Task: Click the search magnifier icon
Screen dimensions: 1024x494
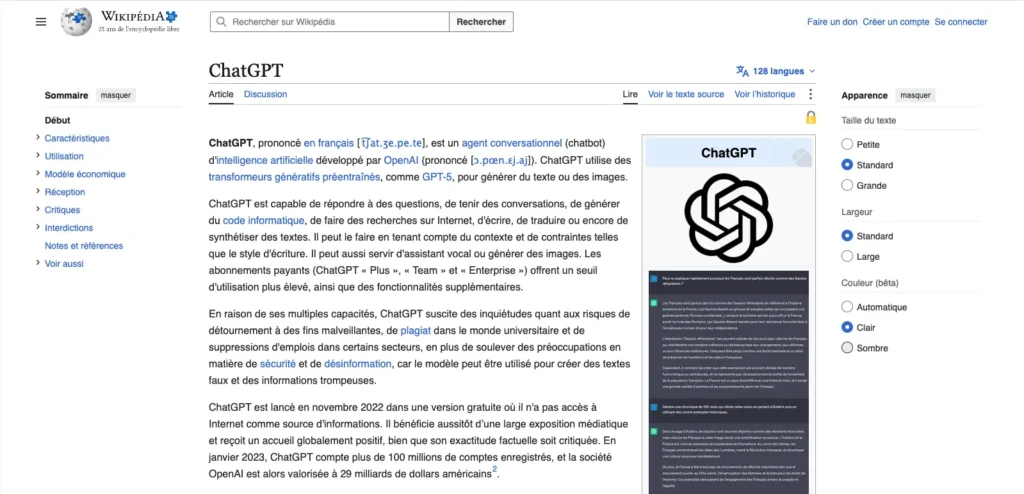Action: 221,22
